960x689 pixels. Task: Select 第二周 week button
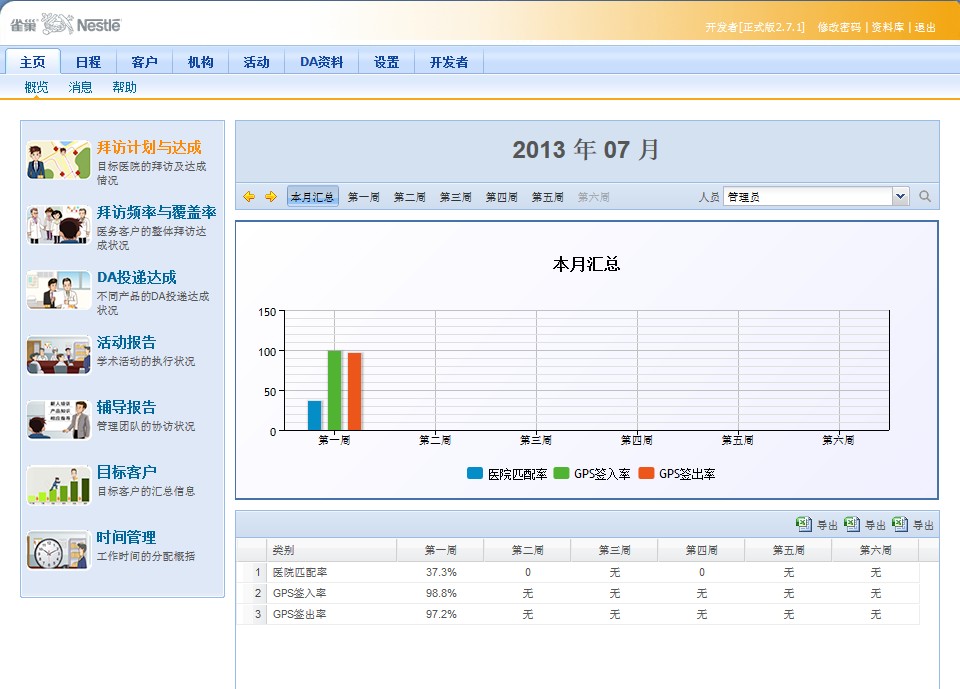[410, 197]
